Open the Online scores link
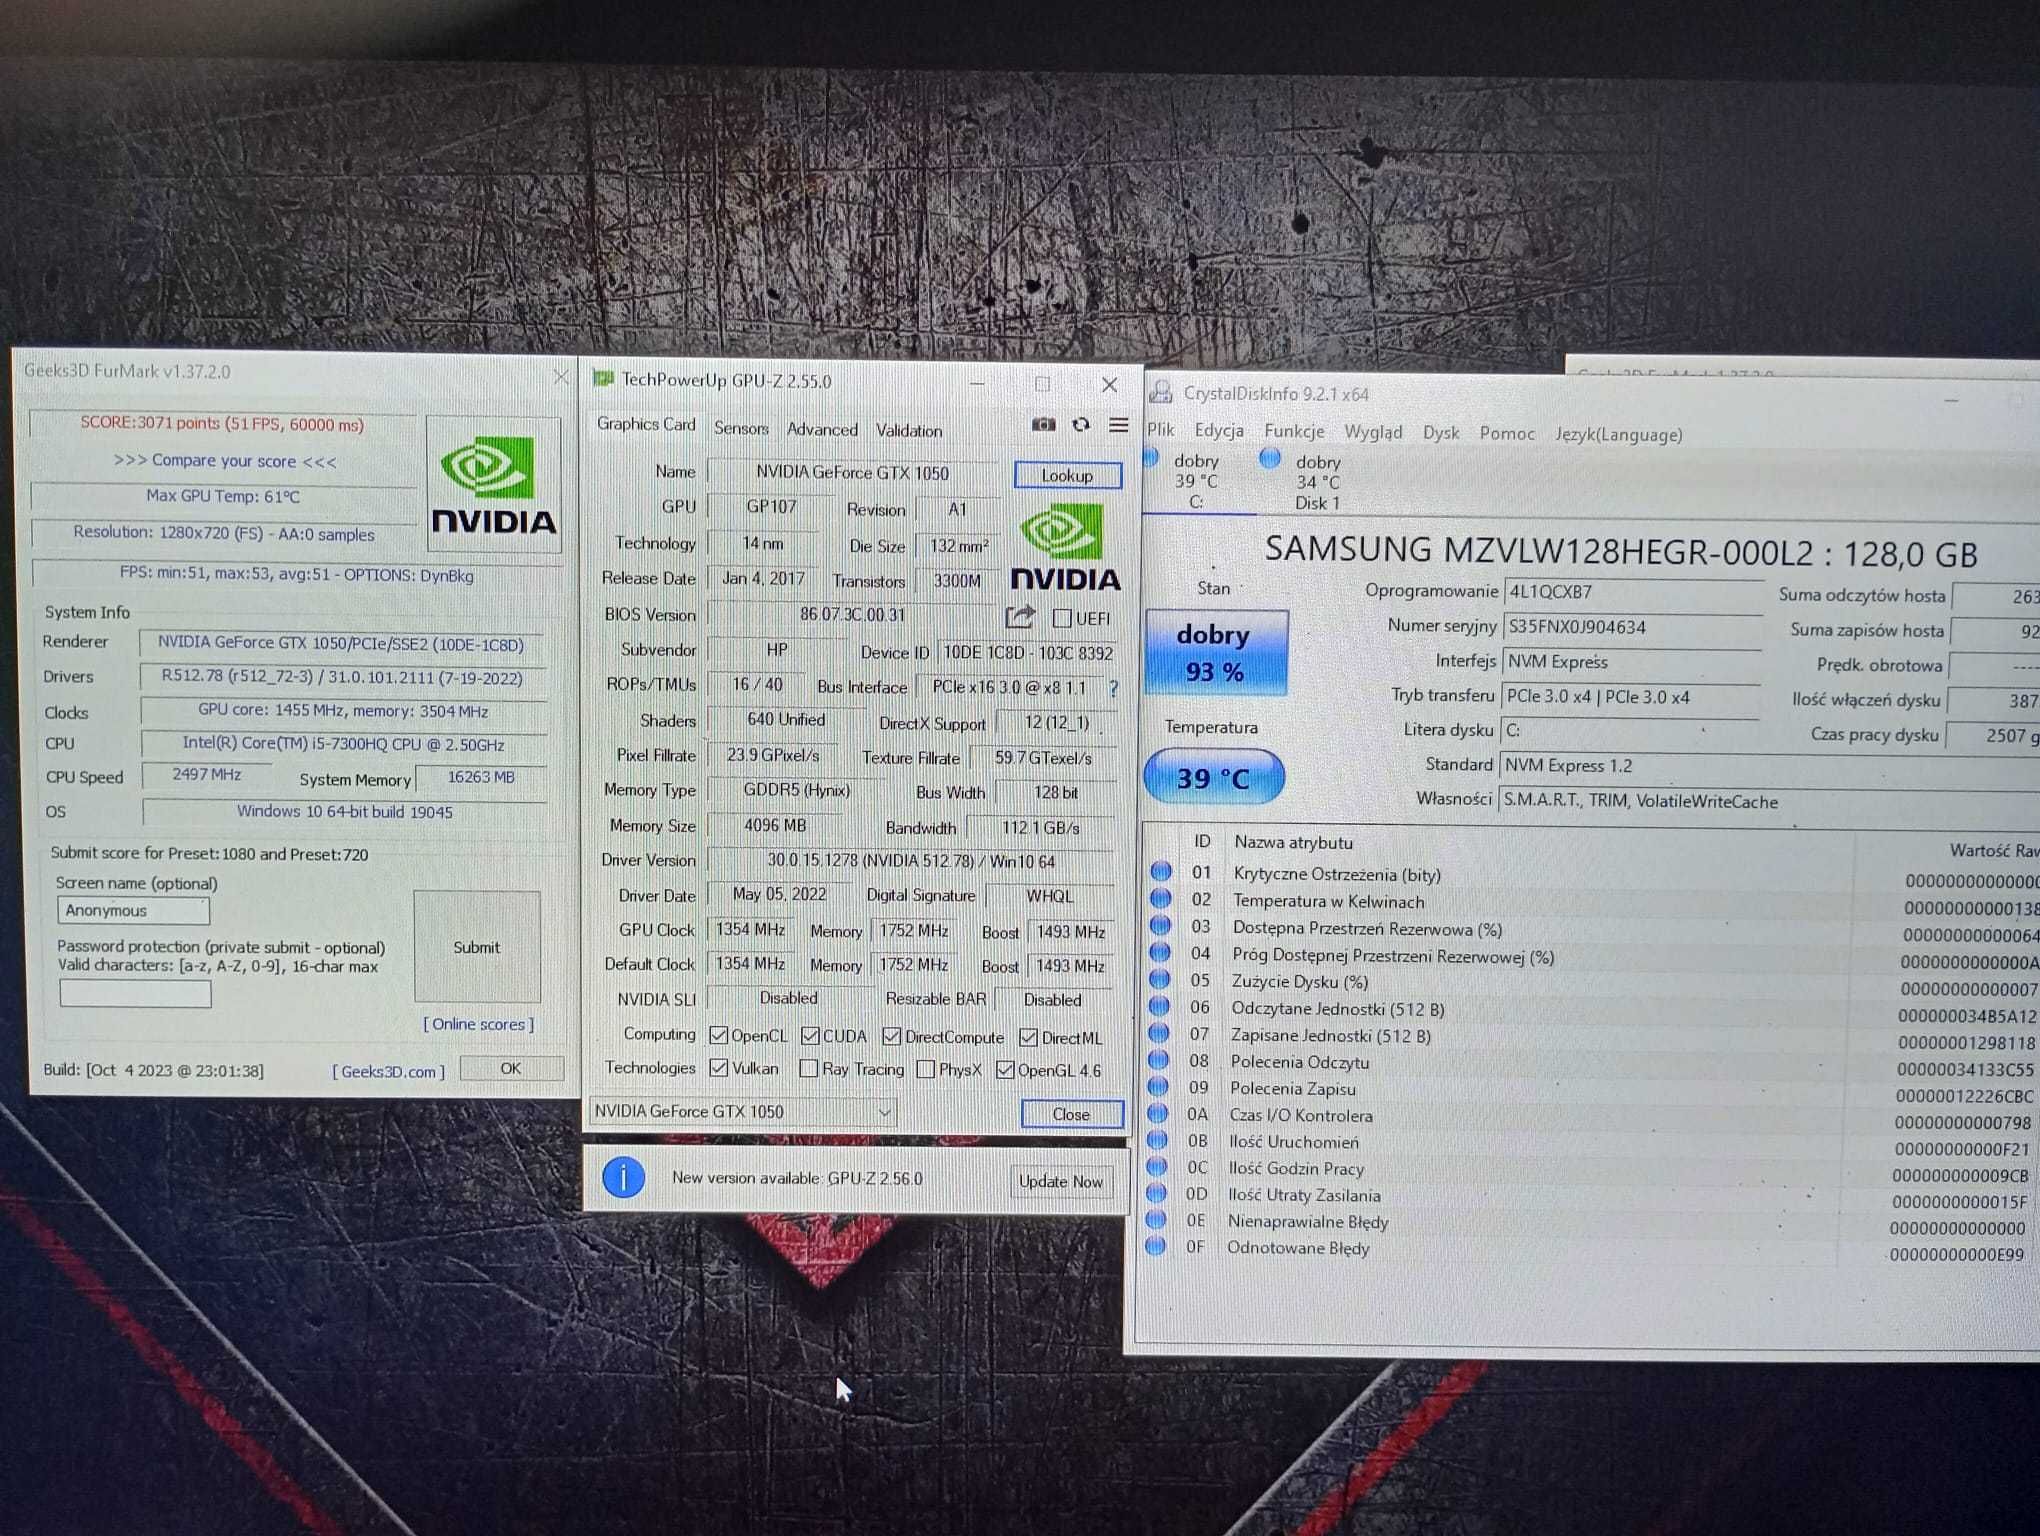 pos(479,1024)
